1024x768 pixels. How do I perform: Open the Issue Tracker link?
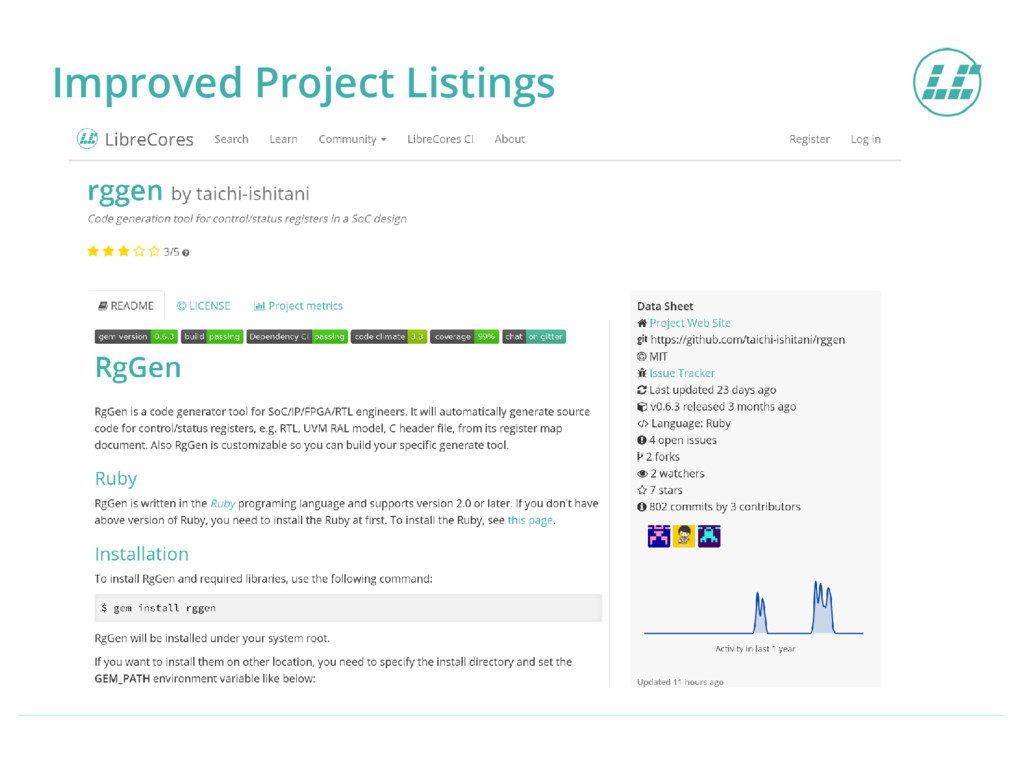point(682,373)
